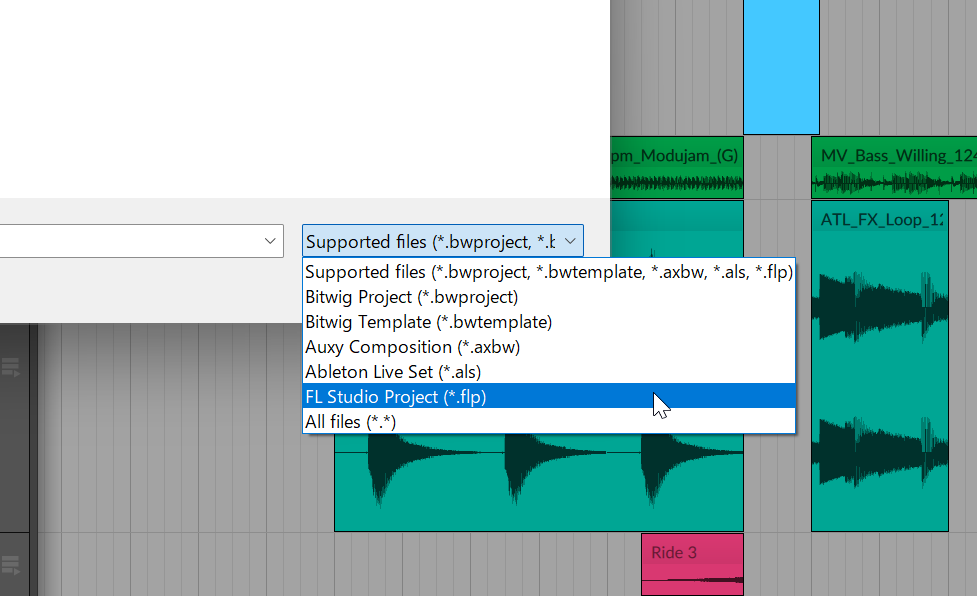977x596 pixels.
Task: Select Bitwig Project (*.bwproject) filter
Action: point(549,297)
